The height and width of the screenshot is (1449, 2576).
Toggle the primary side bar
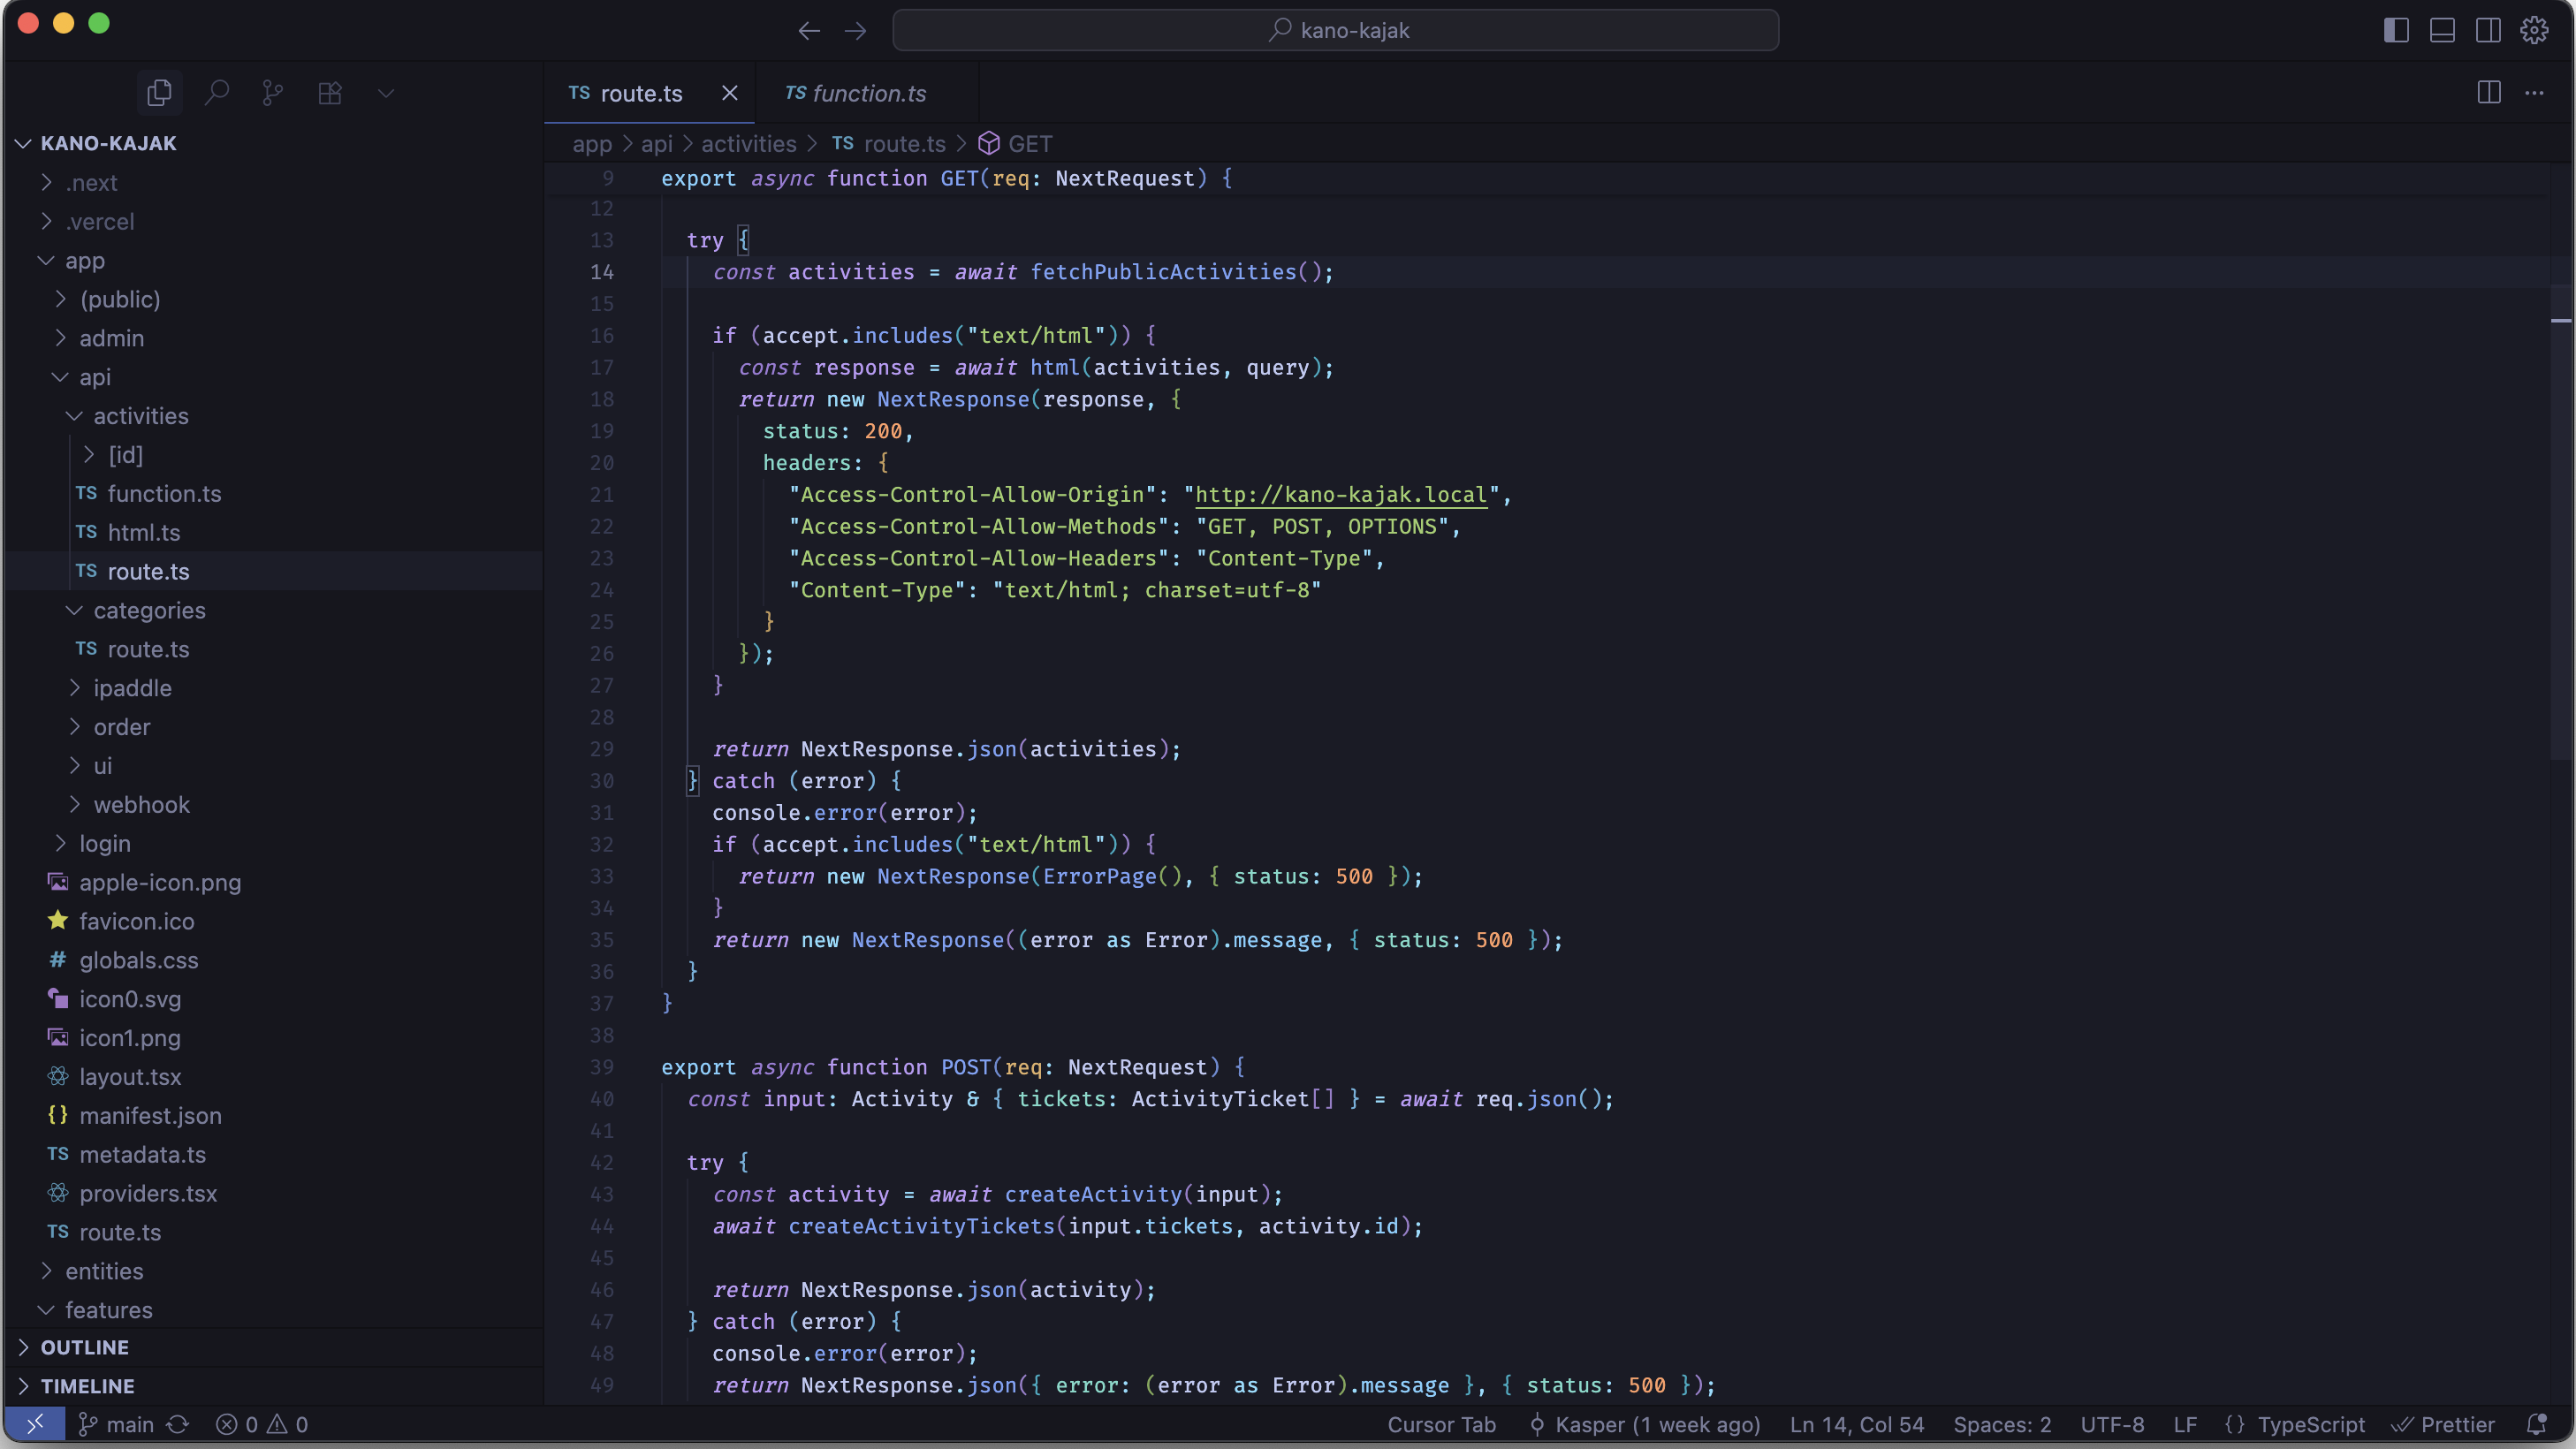click(2396, 30)
